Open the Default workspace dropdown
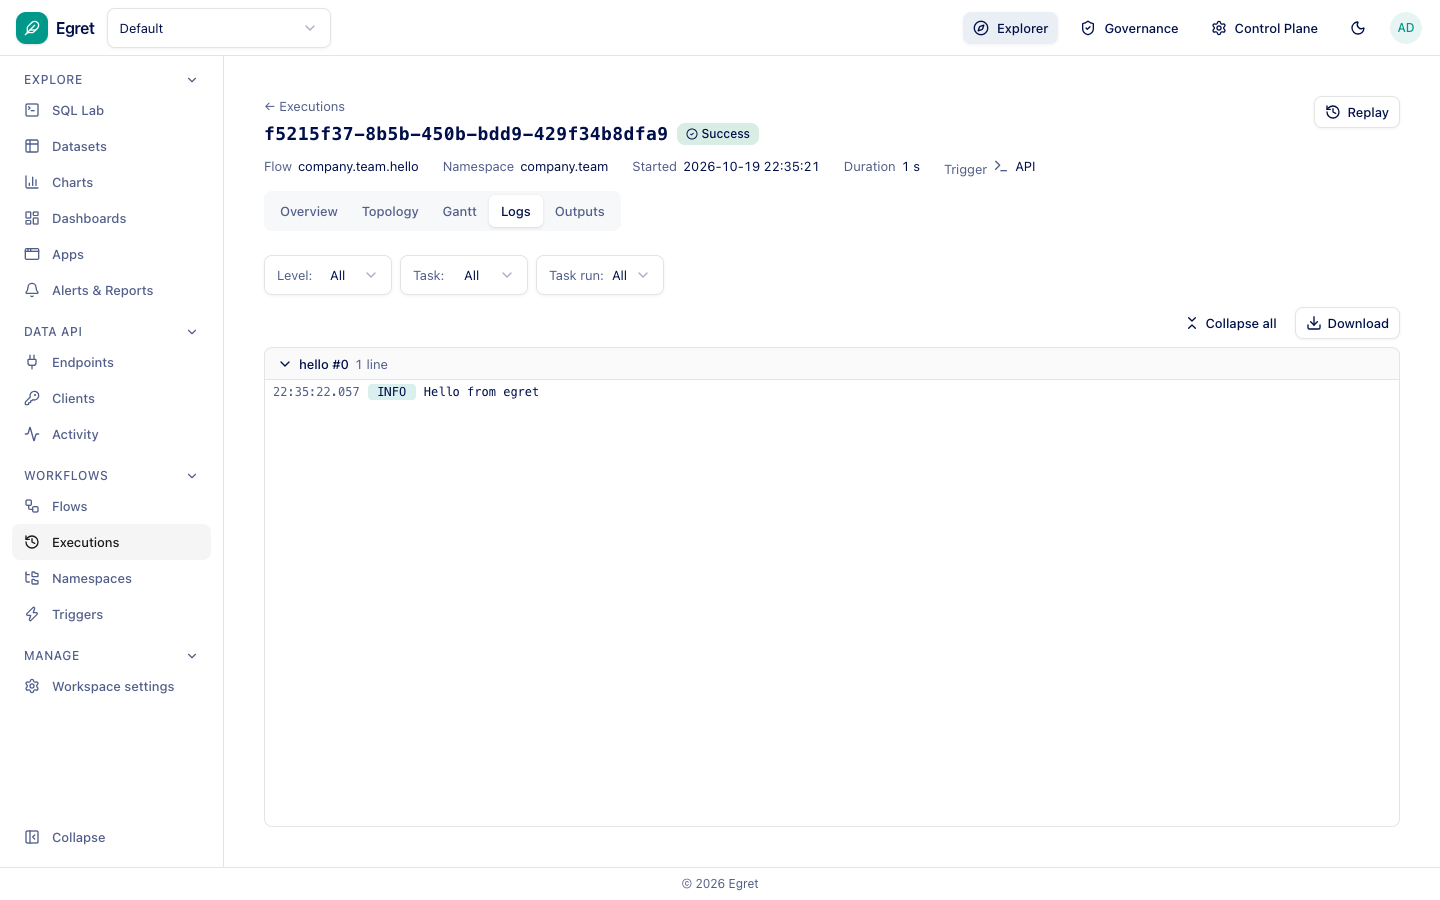Viewport: 1440px width, 900px height. (219, 28)
